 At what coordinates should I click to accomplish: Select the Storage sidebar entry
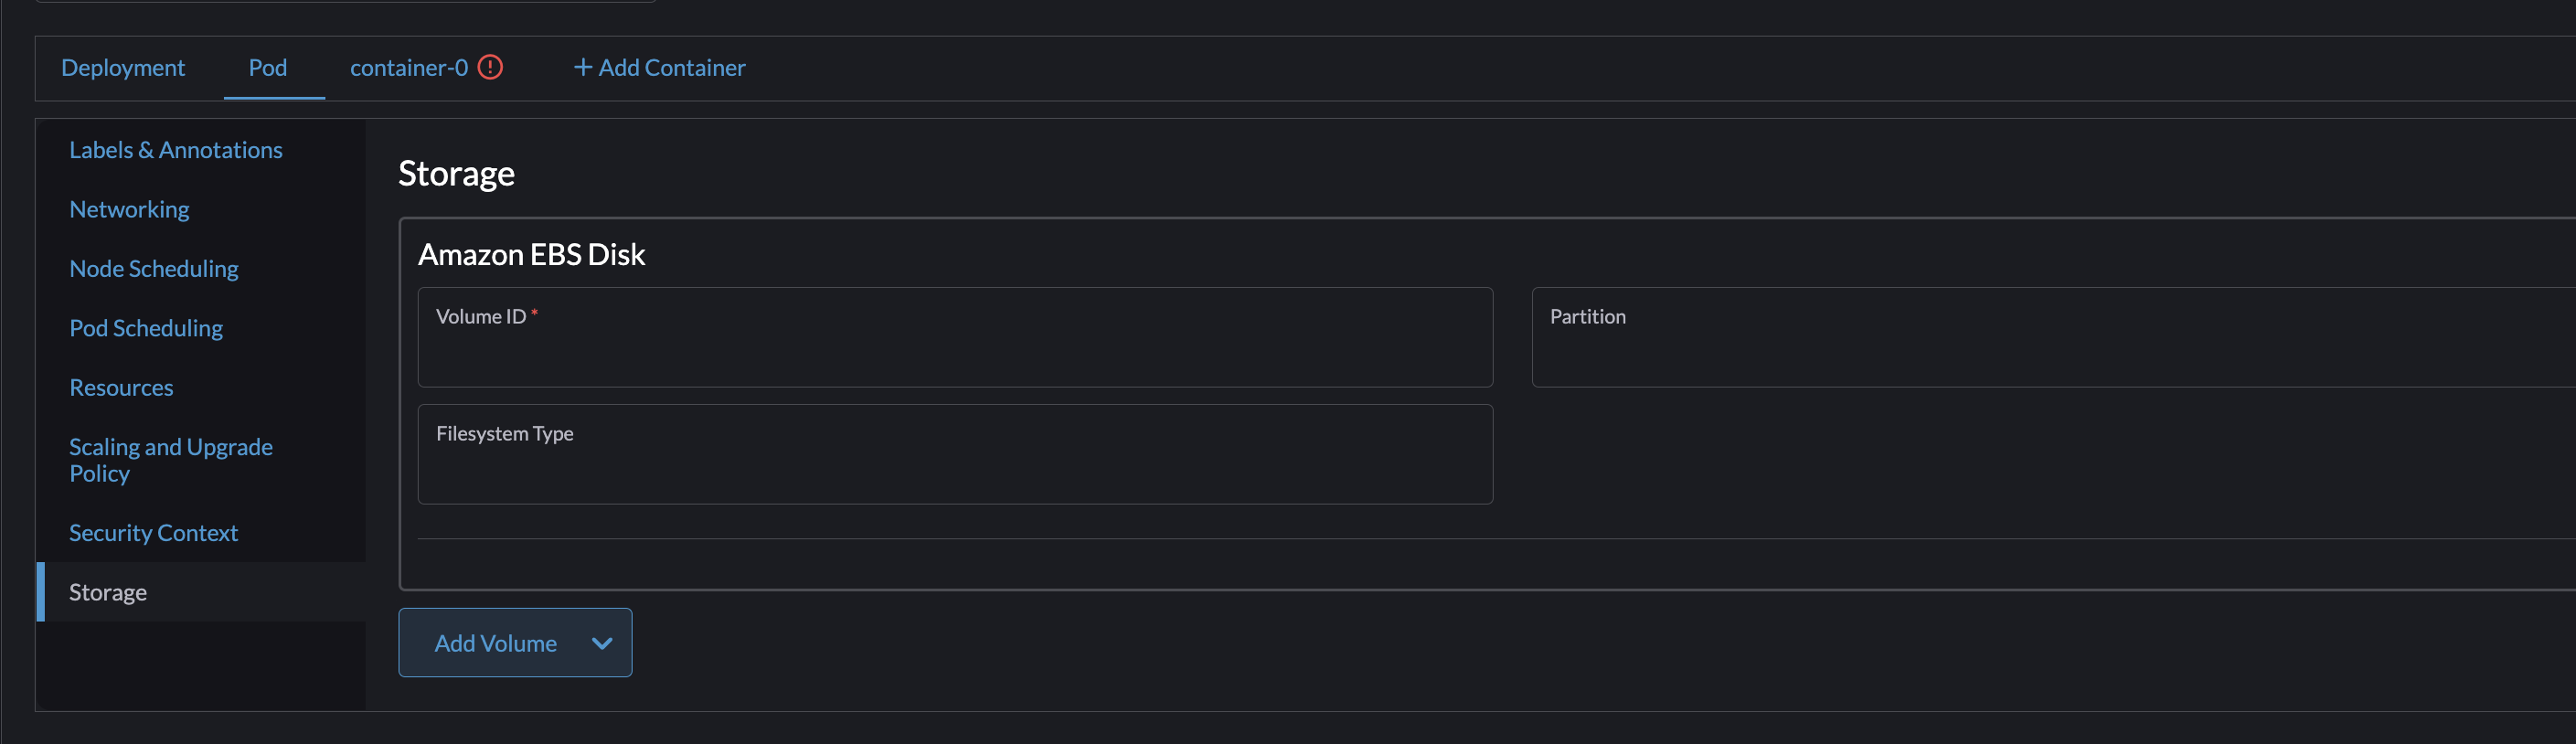coord(107,591)
